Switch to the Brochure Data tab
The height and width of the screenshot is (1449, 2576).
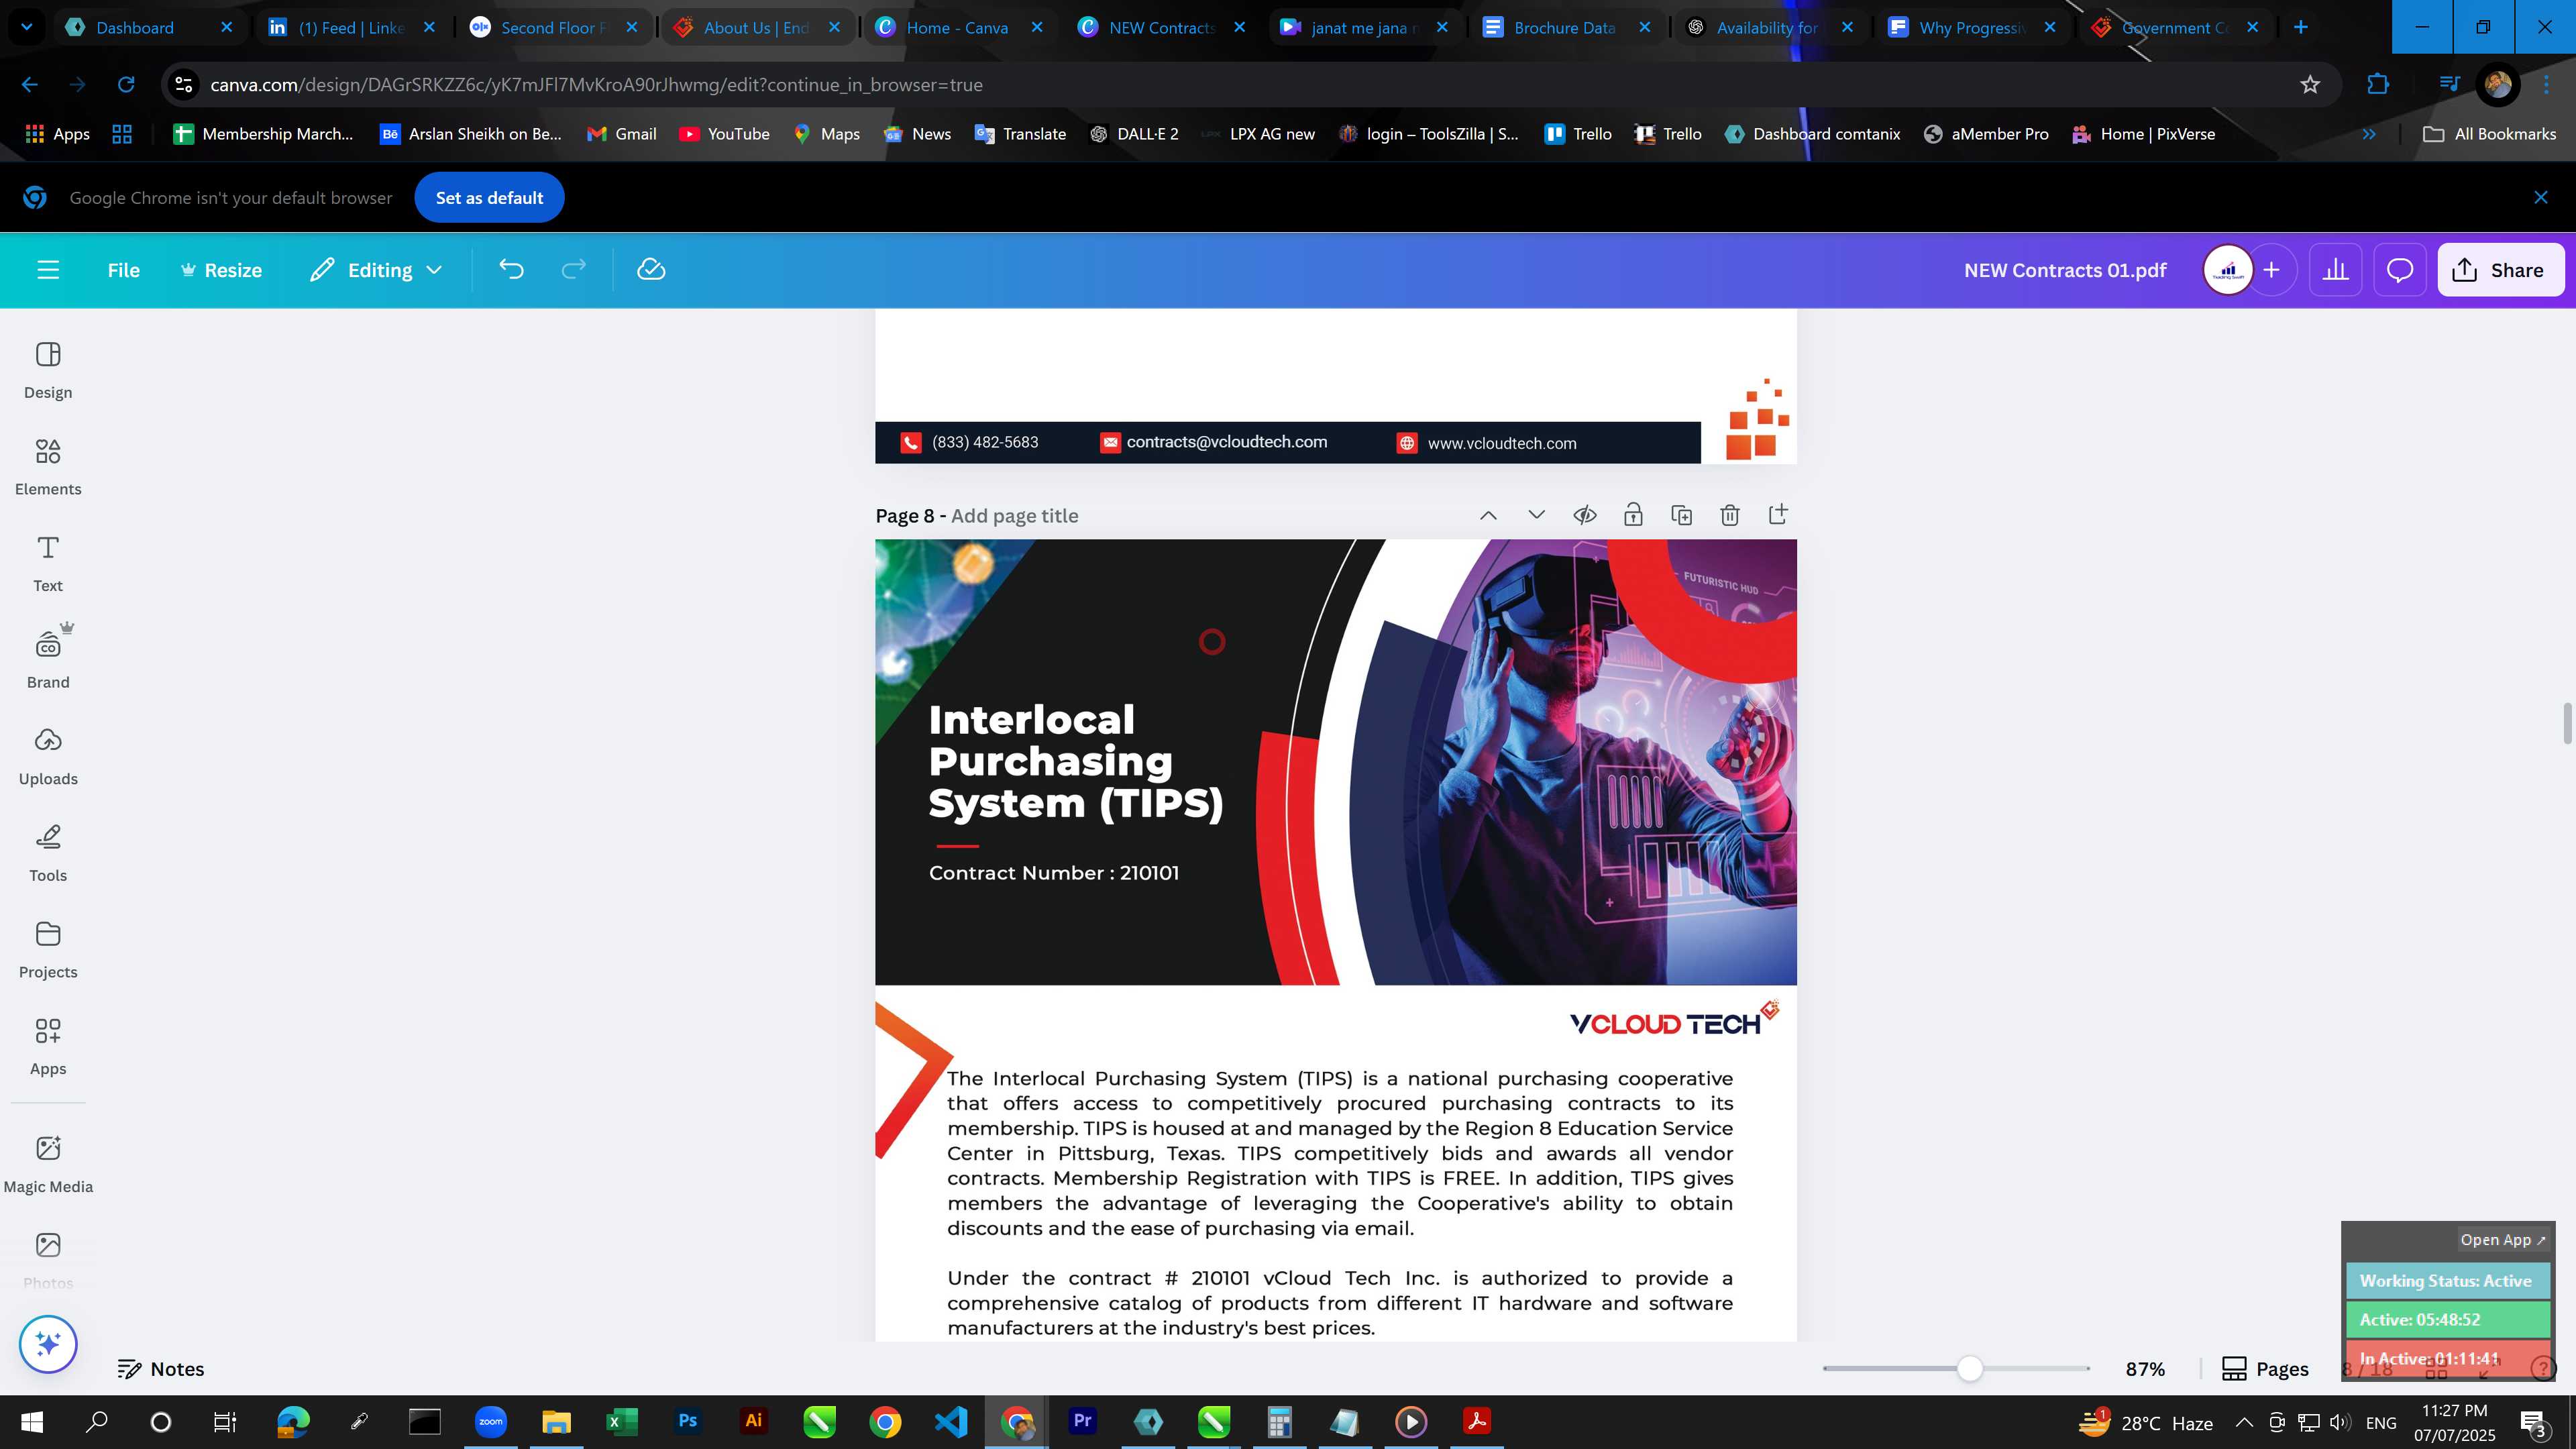tap(1564, 27)
